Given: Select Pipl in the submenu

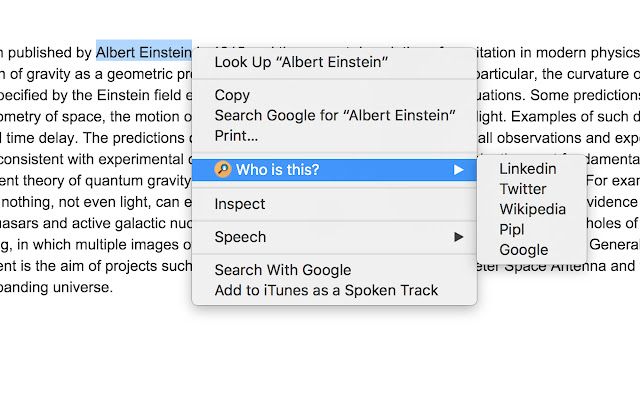Looking at the screenshot, I should tap(512, 229).
